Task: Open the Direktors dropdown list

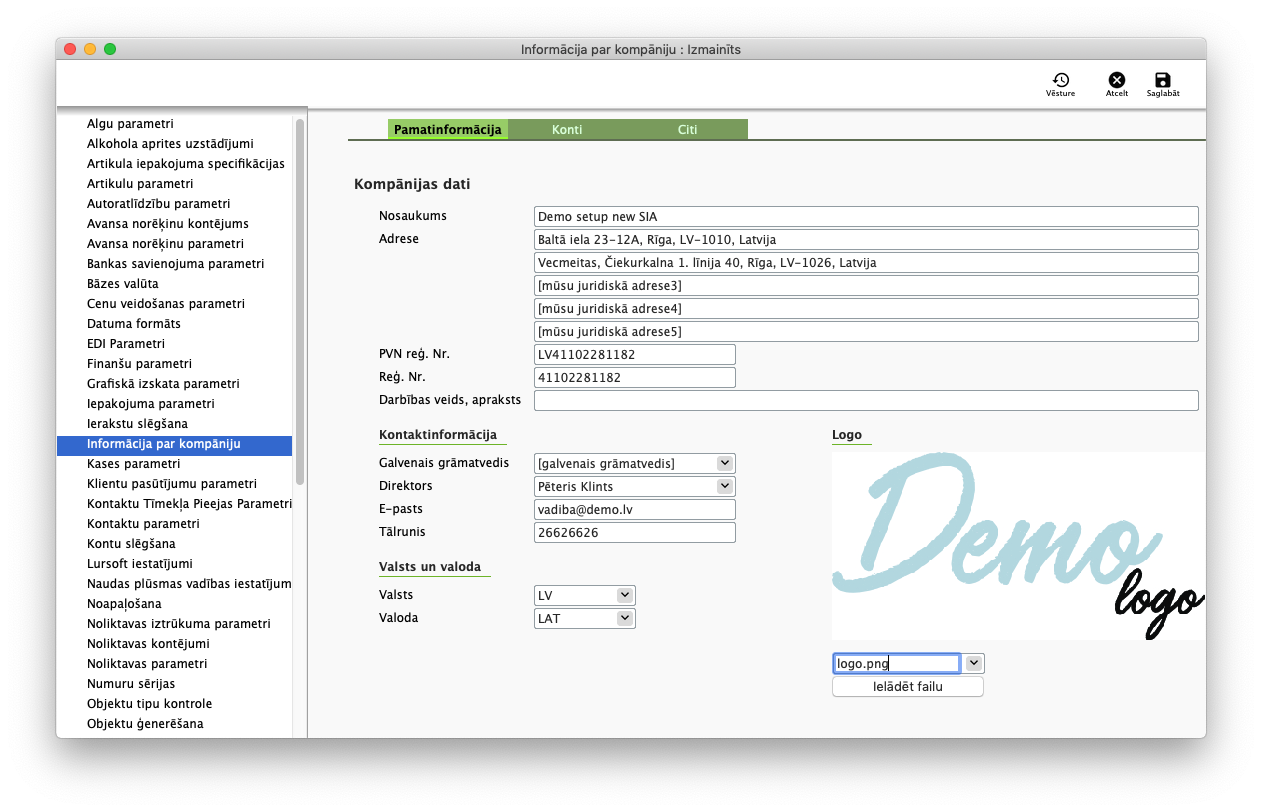Action: [725, 486]
